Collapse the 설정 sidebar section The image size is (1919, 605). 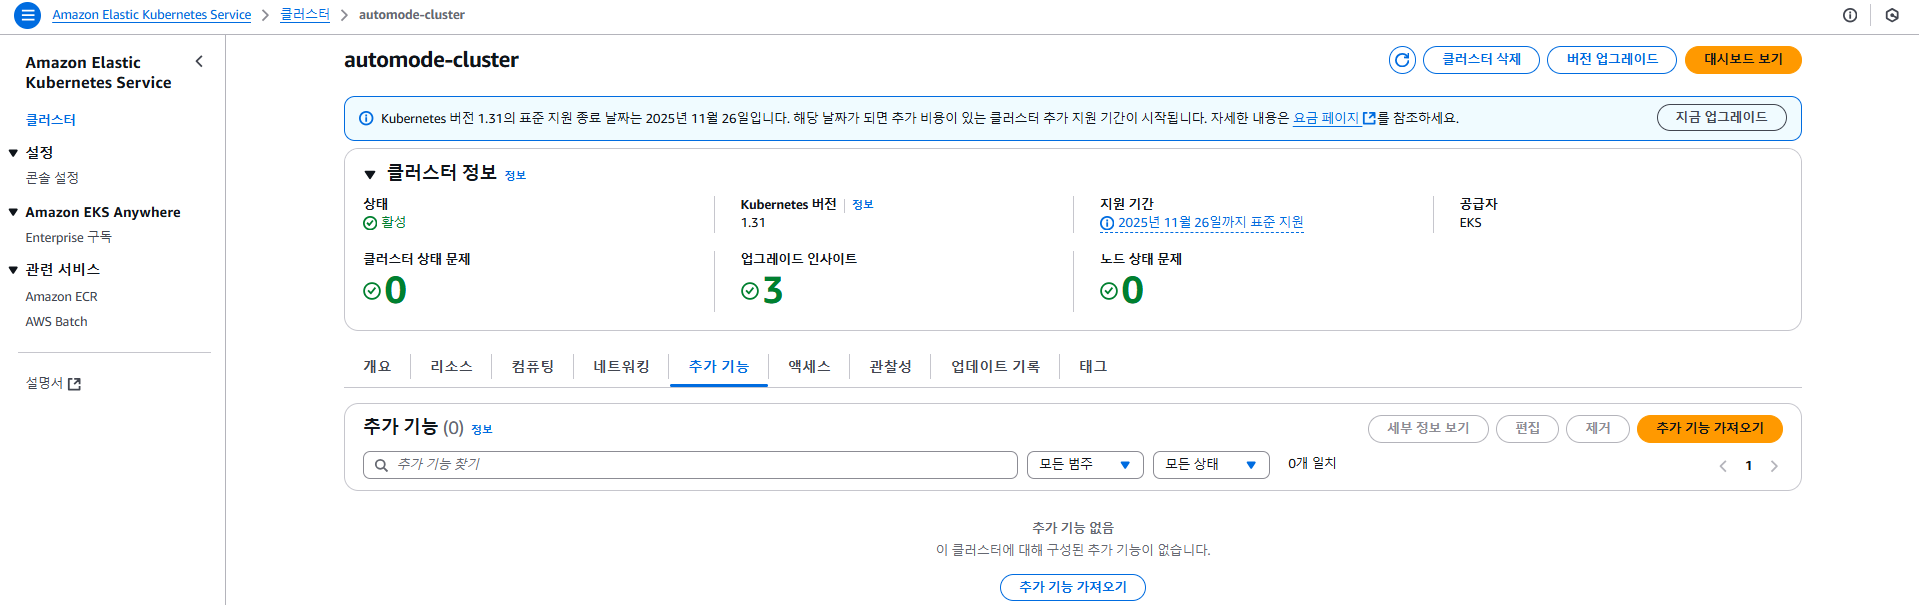pos(13,153)
